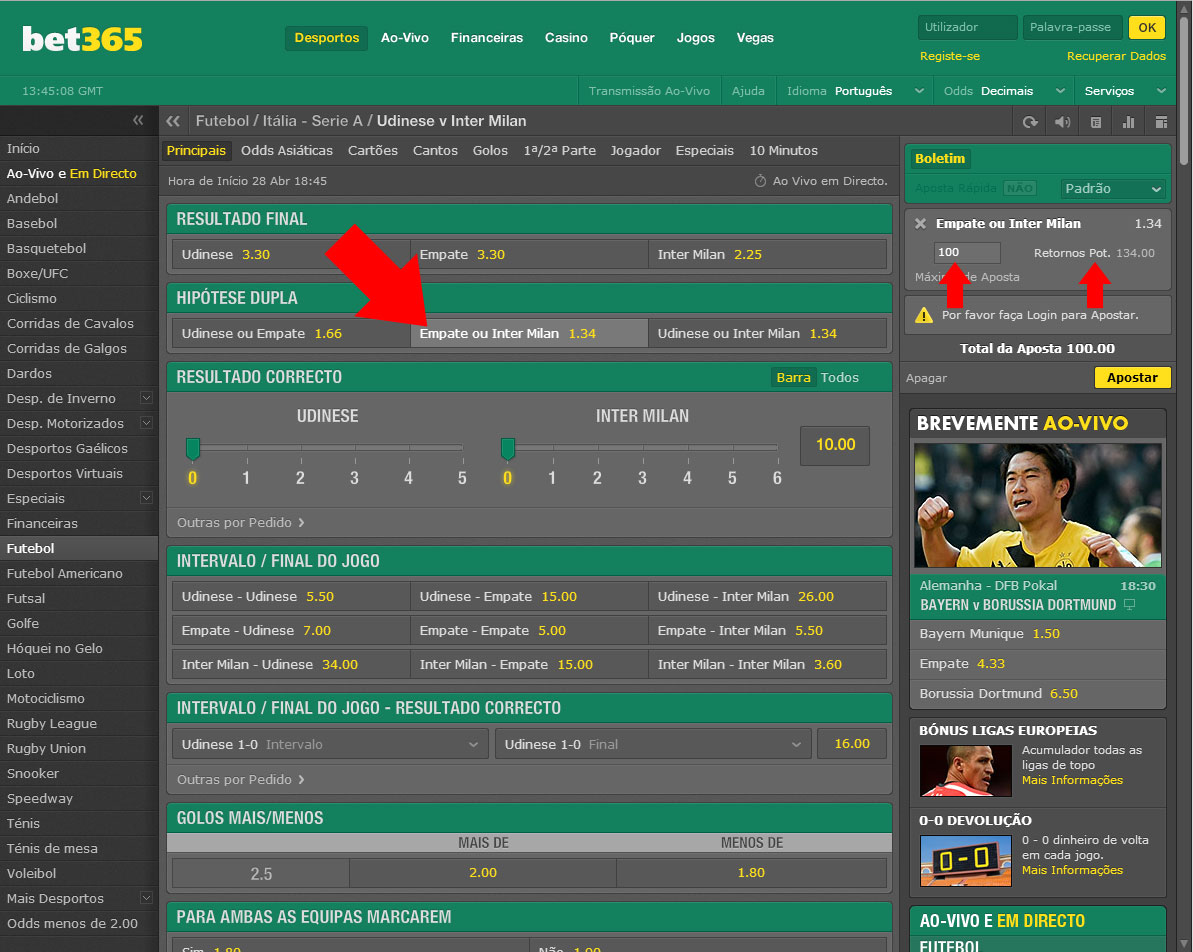Click the refresh icon in match toolbar
This screenshot has height=952, width=1193.
click(x=1030, y=122)
